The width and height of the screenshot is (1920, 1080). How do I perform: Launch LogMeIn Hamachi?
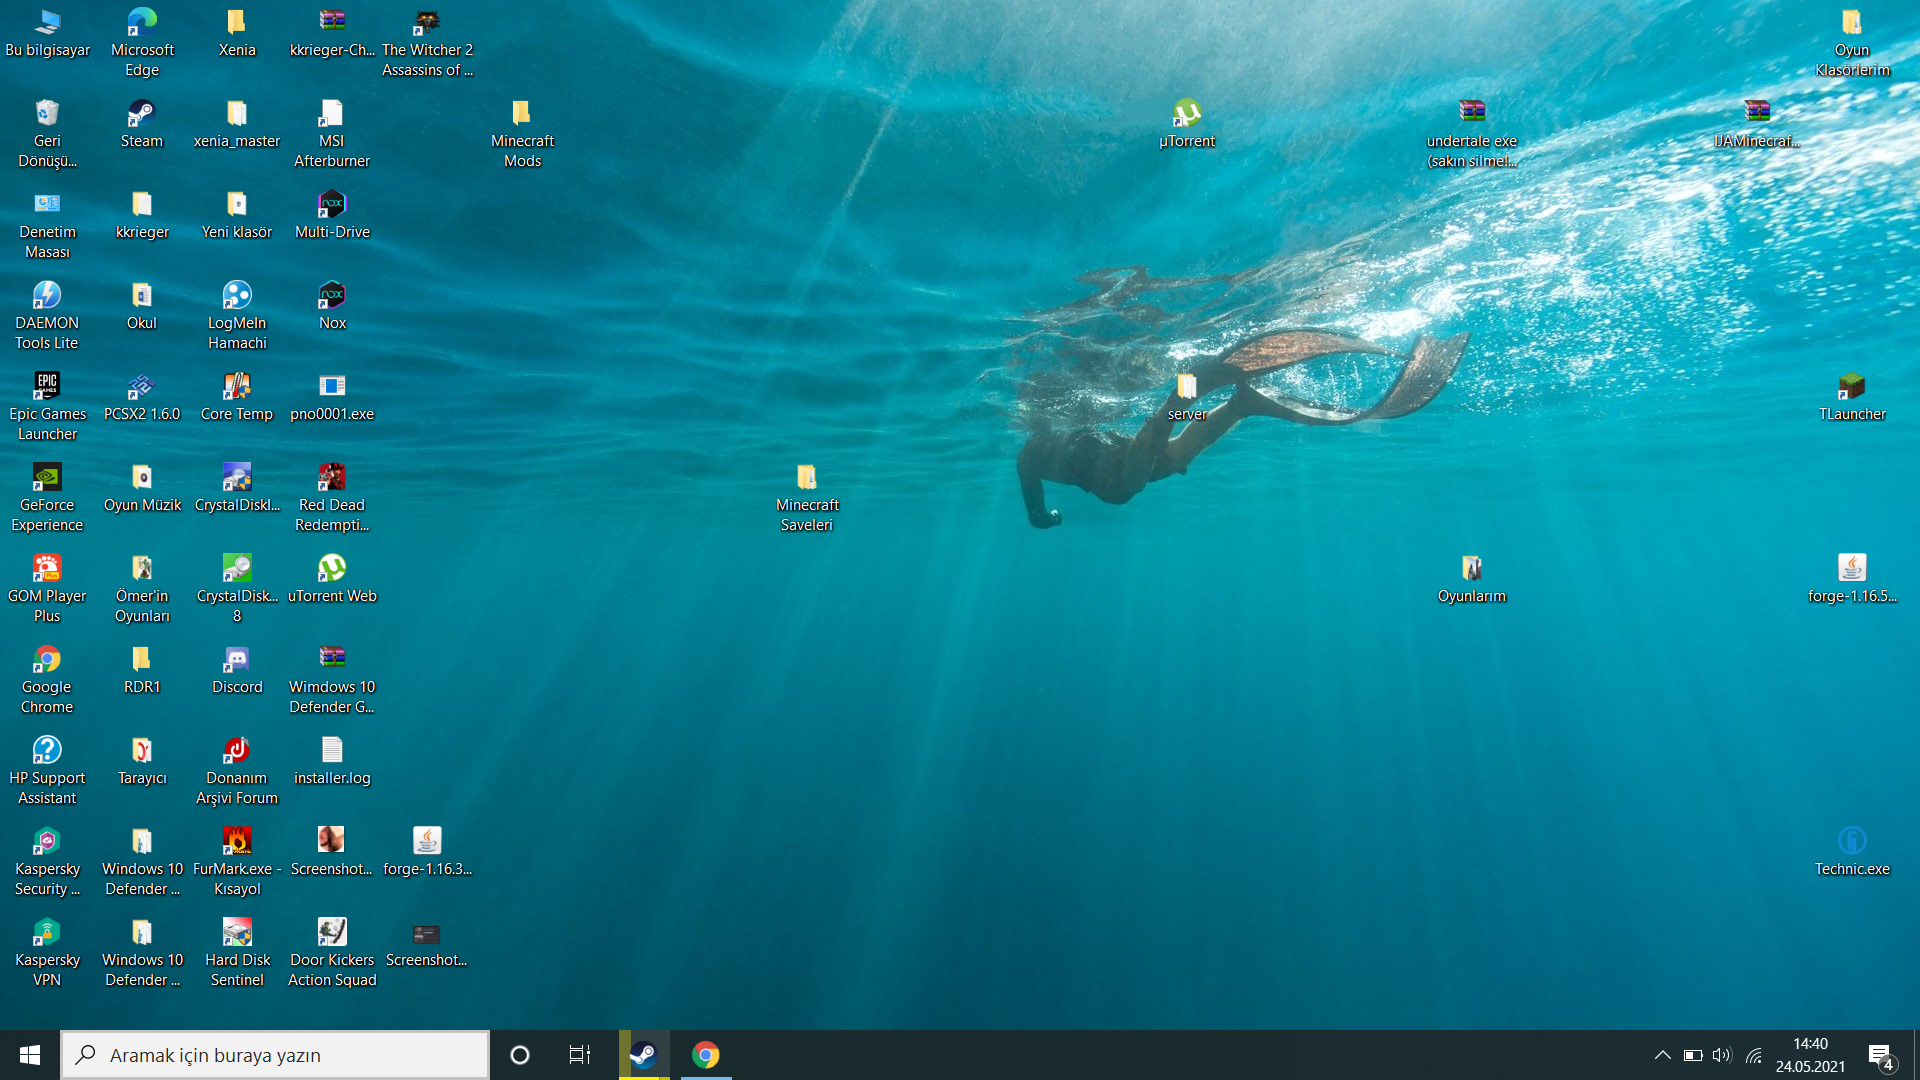pyautogui.click(x=237, y=315)
